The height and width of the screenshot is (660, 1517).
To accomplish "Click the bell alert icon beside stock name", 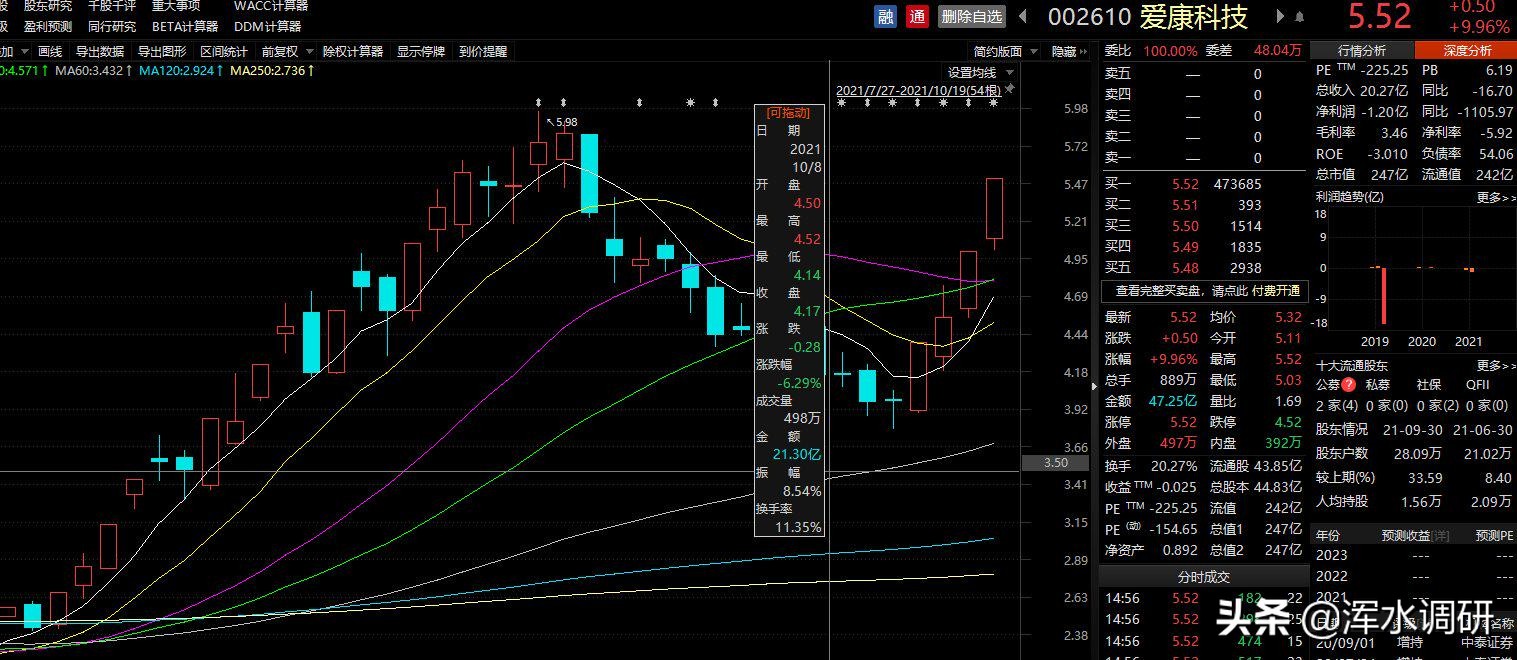I will click(x=1299, y=17).
